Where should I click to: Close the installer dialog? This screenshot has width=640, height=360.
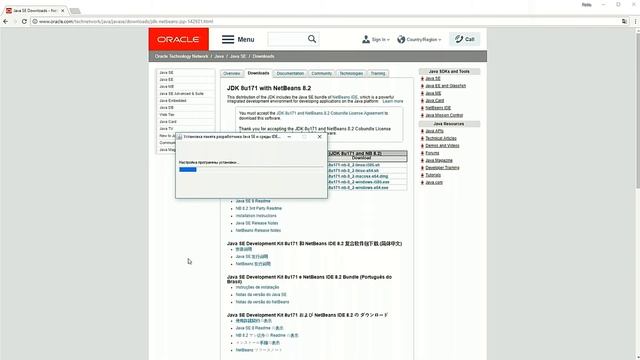(x=320, y=137)
